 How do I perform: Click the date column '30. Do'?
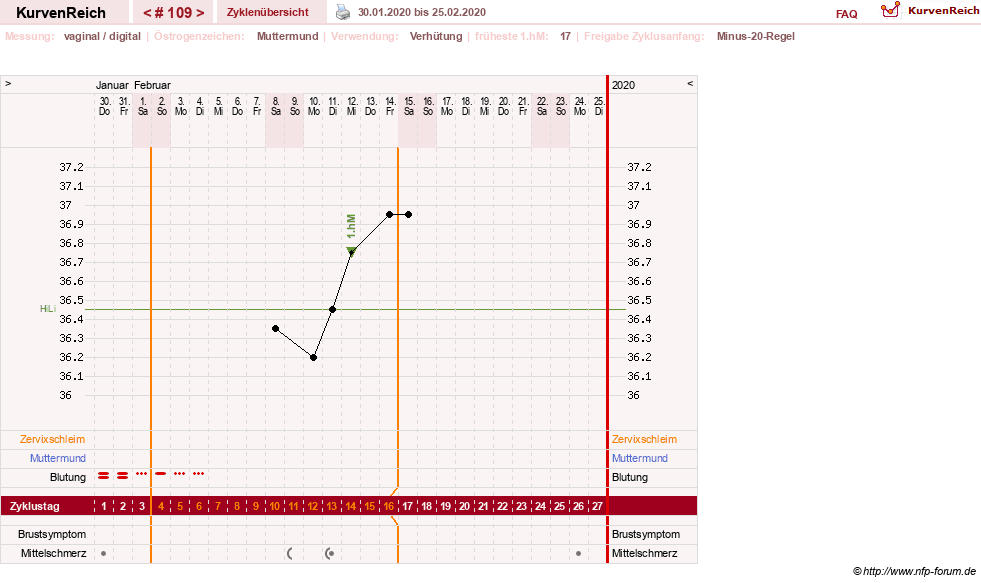tap(104, 106)
